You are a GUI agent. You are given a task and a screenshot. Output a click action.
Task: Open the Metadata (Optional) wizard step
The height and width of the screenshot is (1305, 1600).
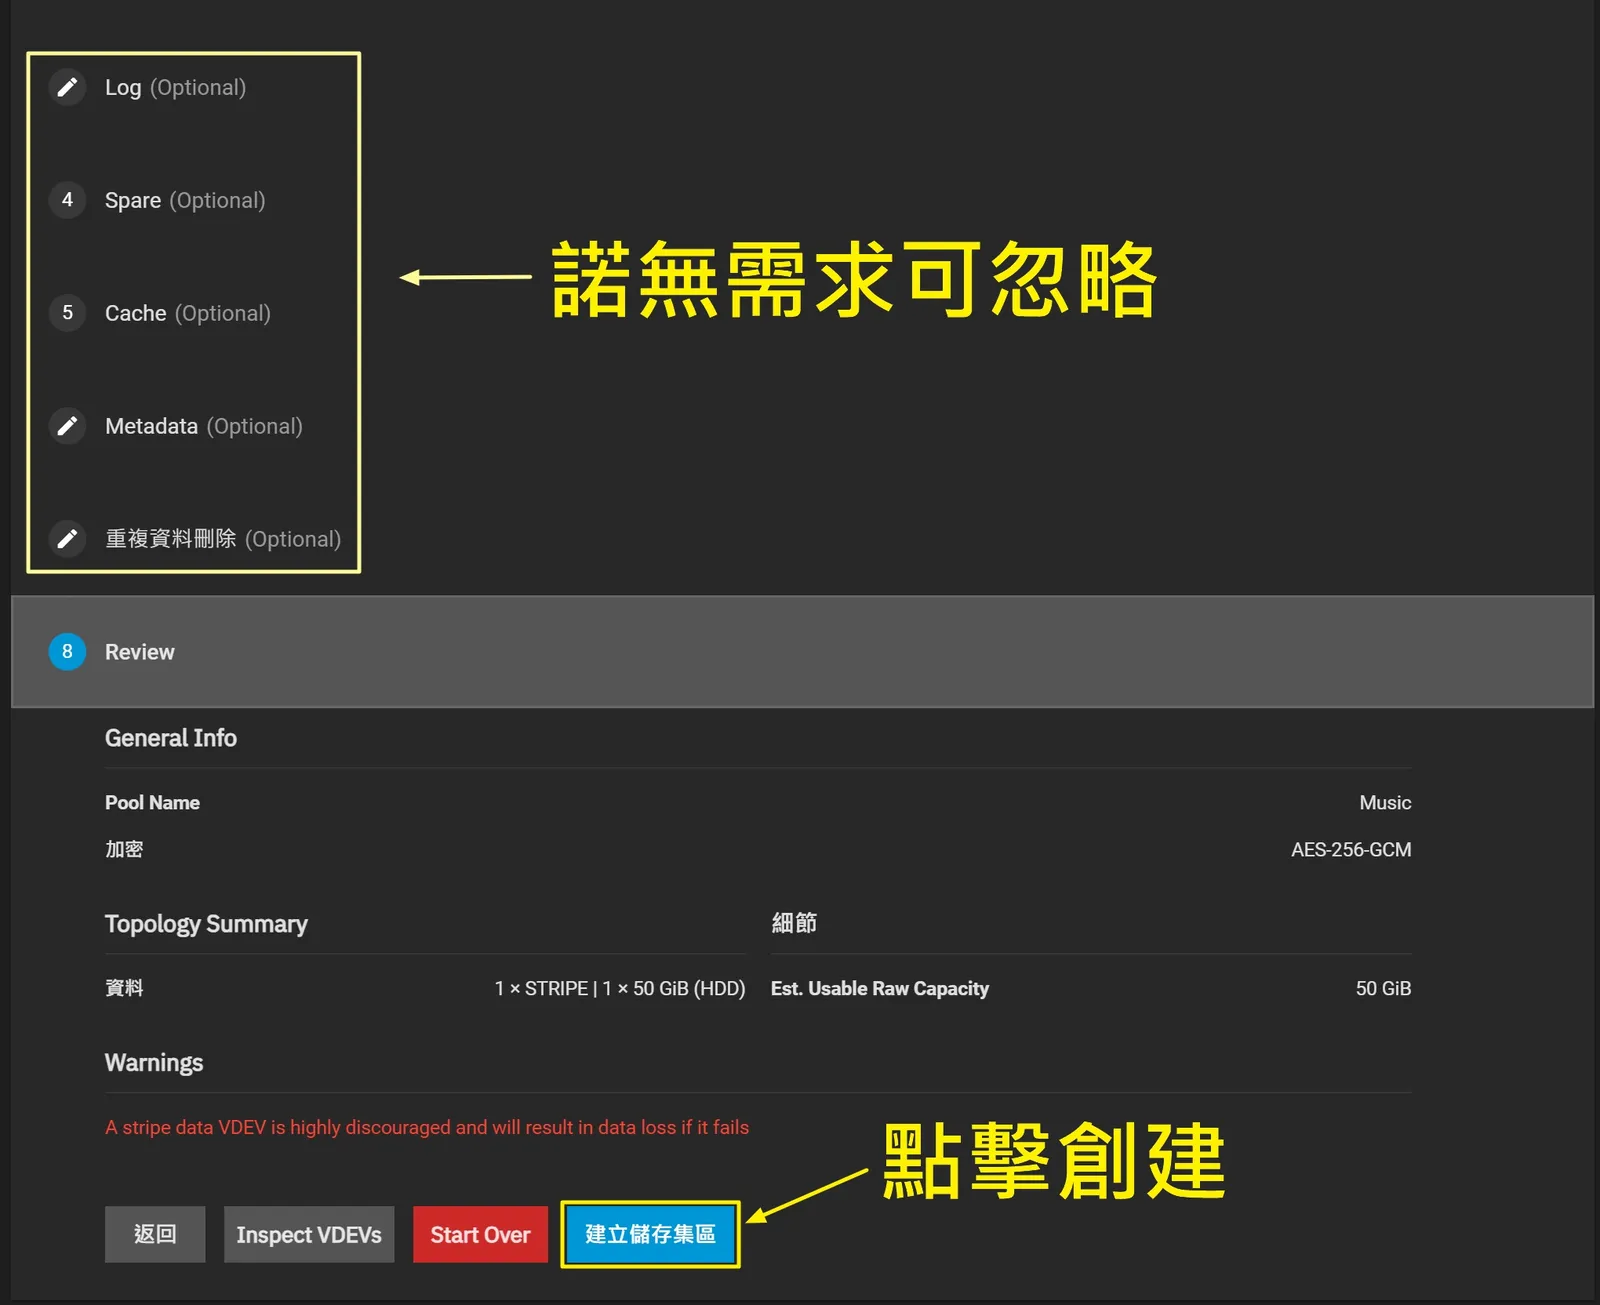204,426
